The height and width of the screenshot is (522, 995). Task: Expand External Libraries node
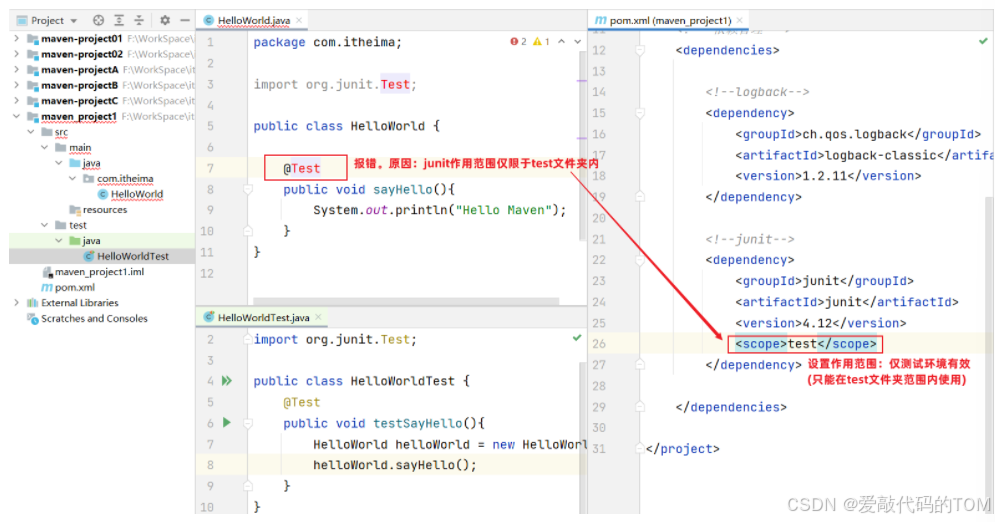click(16, 303)
